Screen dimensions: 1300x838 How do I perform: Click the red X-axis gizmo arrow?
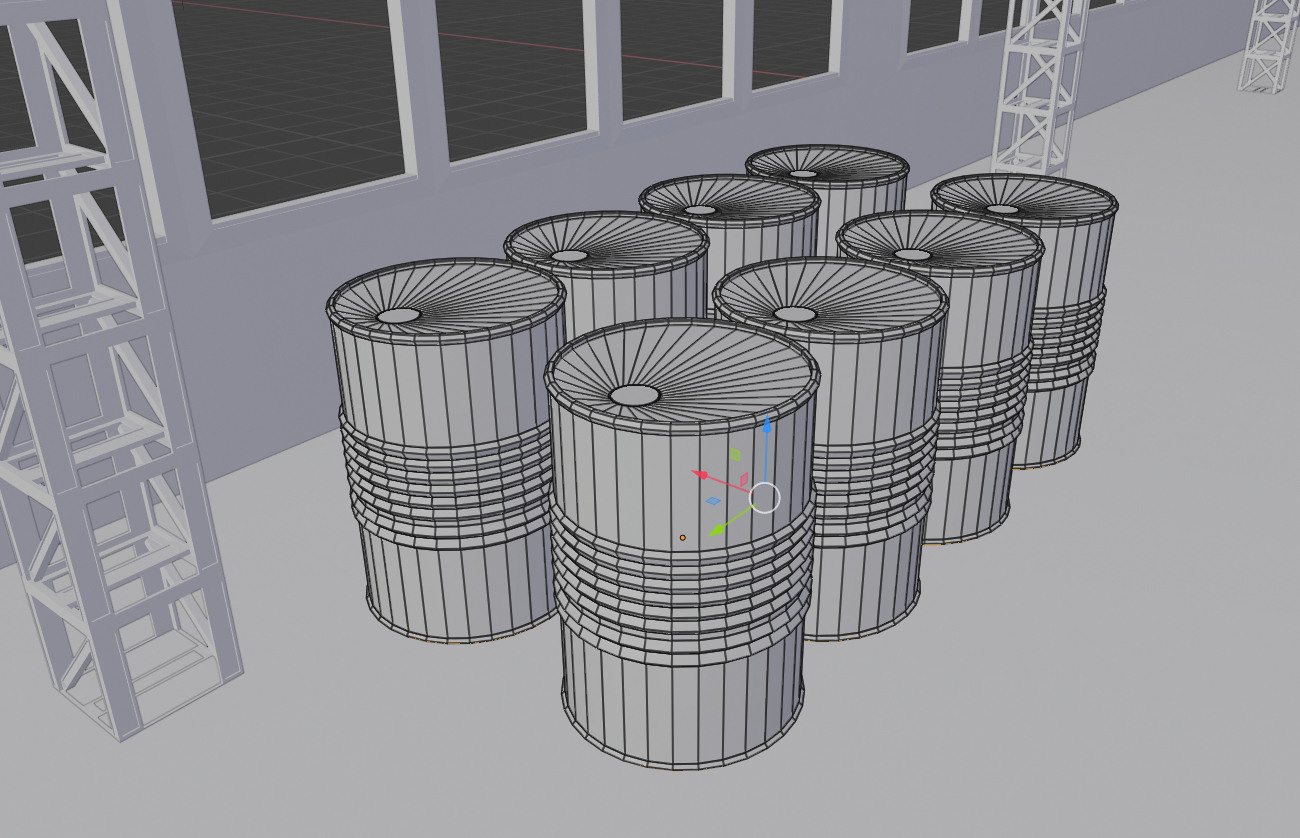click(702, 473)
